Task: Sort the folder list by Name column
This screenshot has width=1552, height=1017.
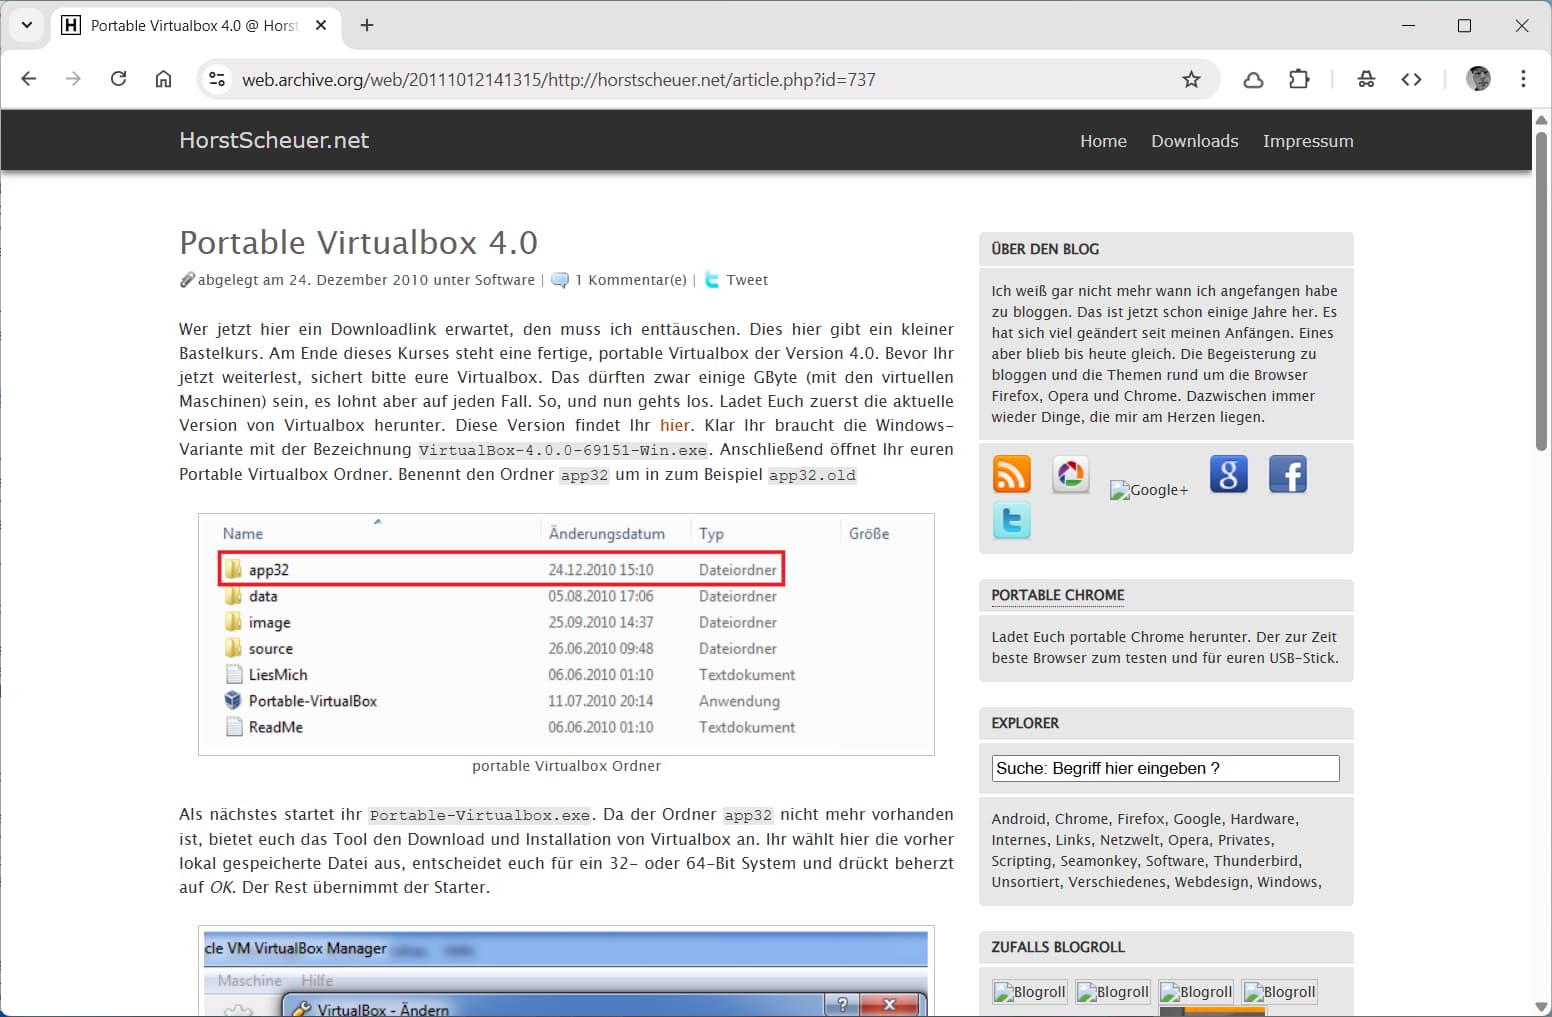Action: 243,534
